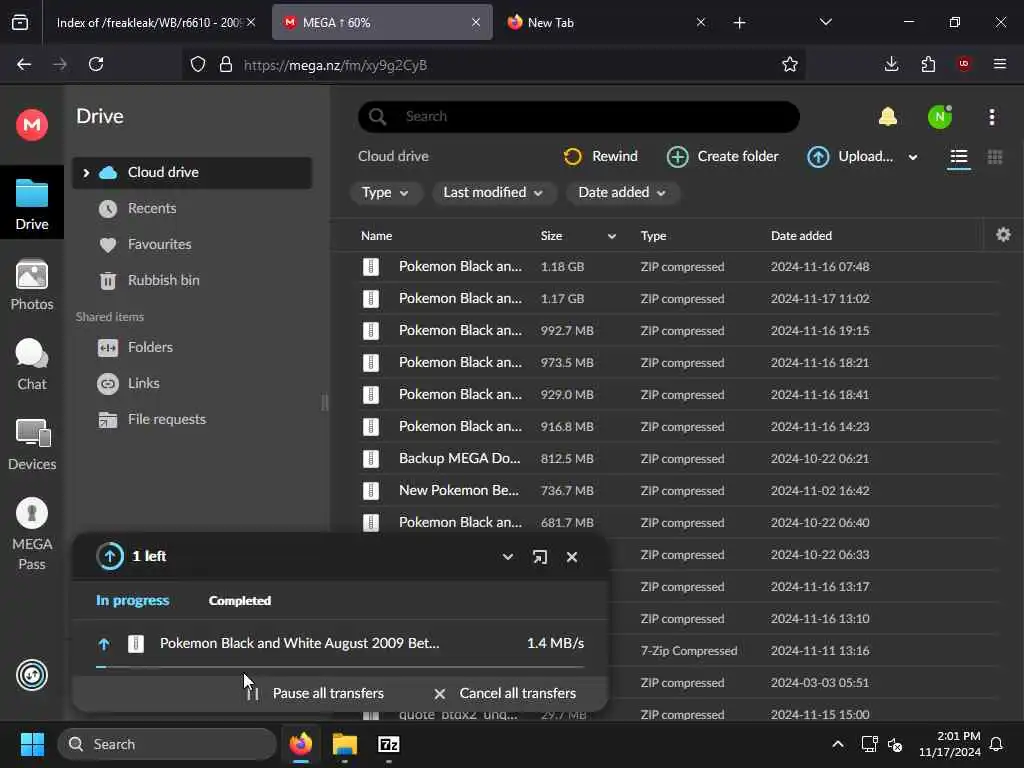Click the upload progress bar

click(x=340, y=667)
